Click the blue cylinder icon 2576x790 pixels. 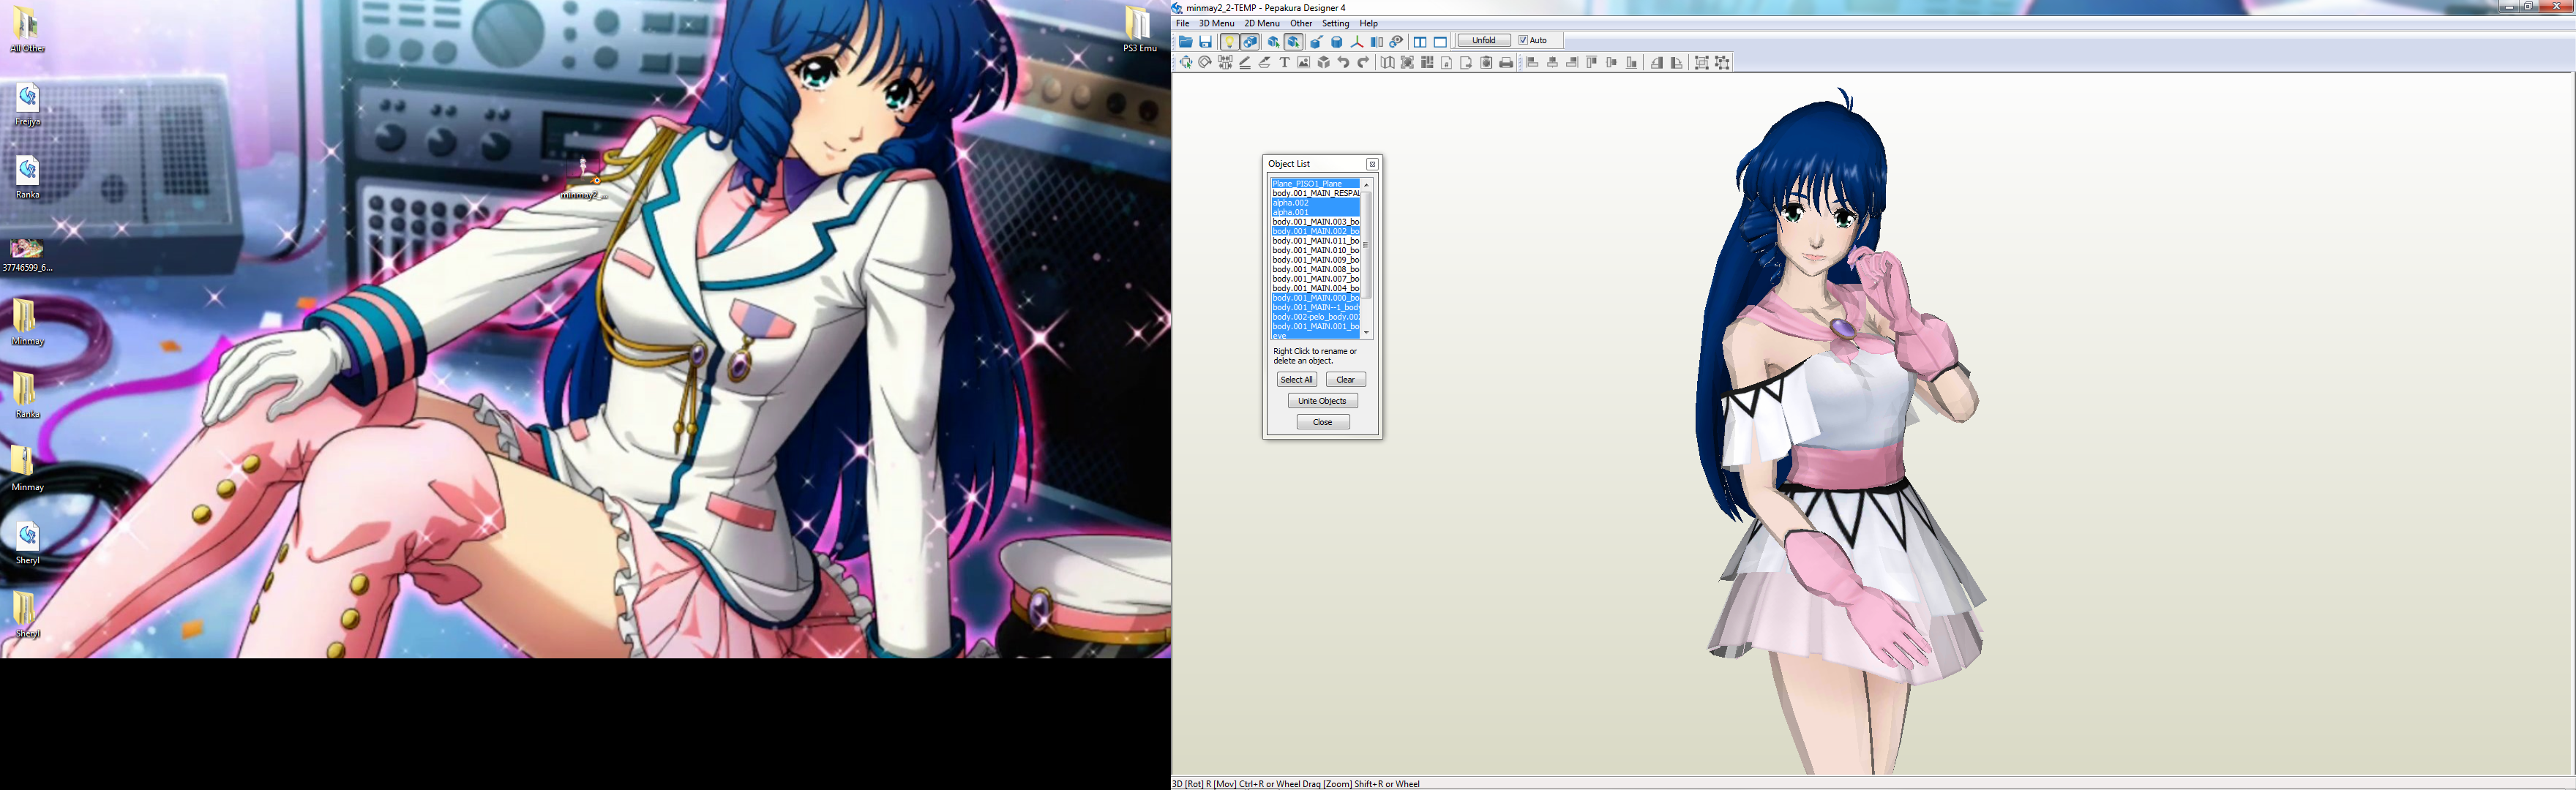tap(1337, 42)
